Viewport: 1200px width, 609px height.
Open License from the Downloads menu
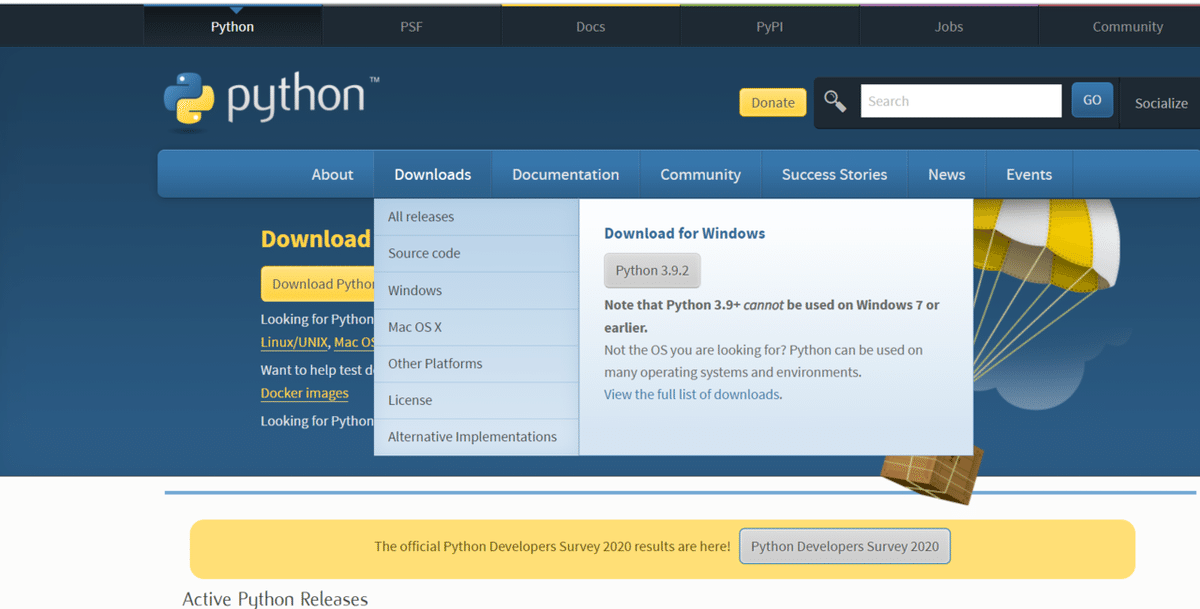(x=477, y=400)
